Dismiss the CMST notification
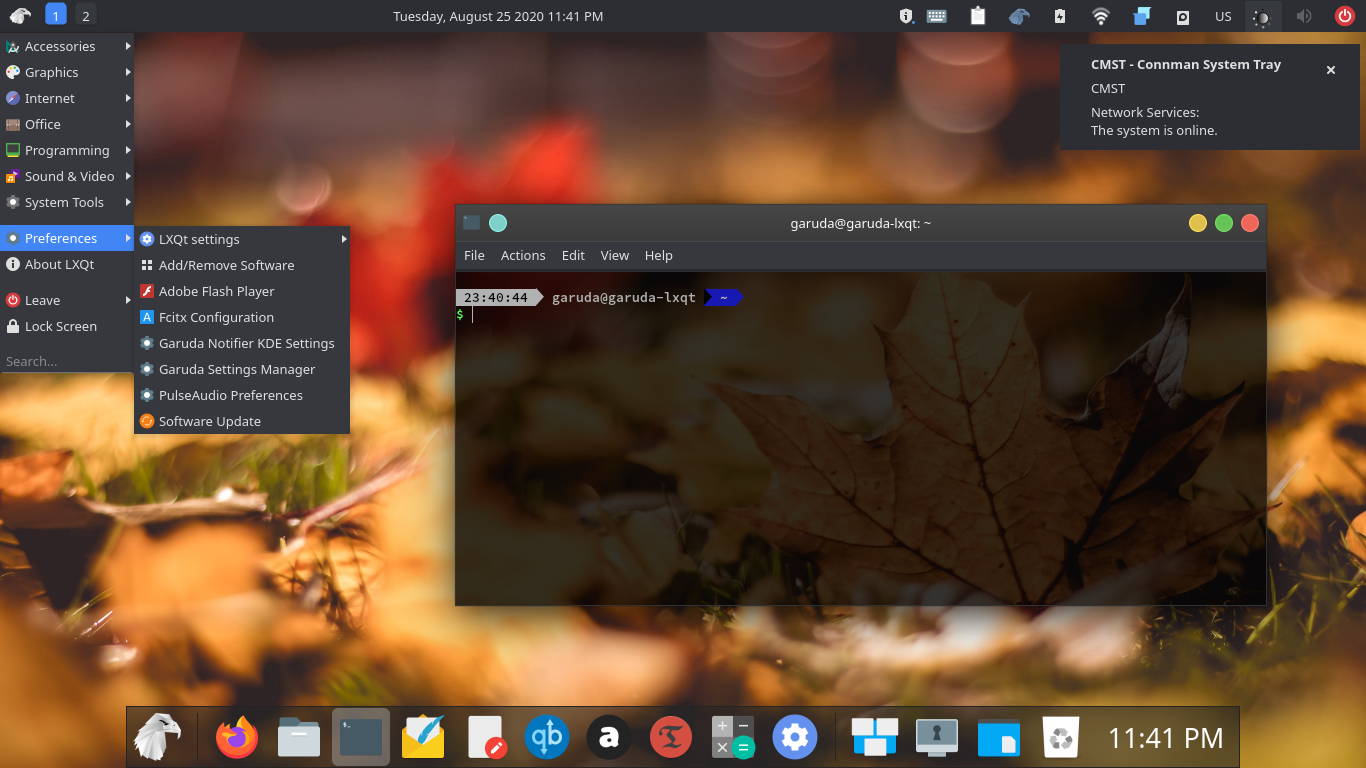The height and width of the screenshot is (768, 1366). point(1331,70)
